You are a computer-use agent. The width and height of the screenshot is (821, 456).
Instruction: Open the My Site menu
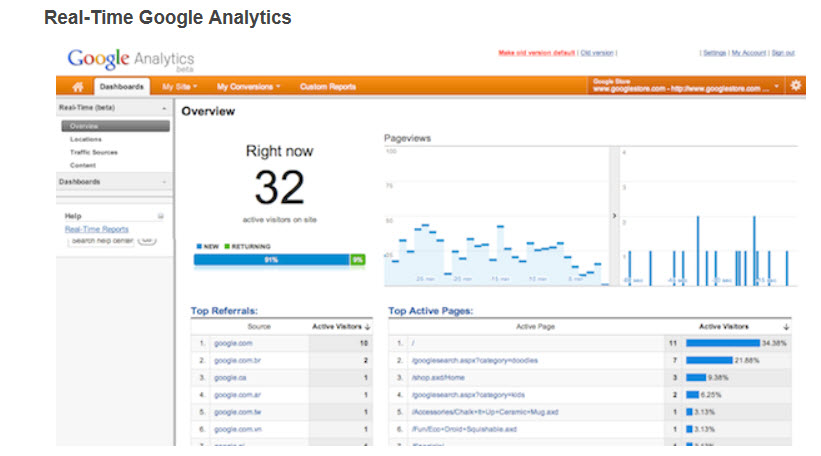pos(180,86)
